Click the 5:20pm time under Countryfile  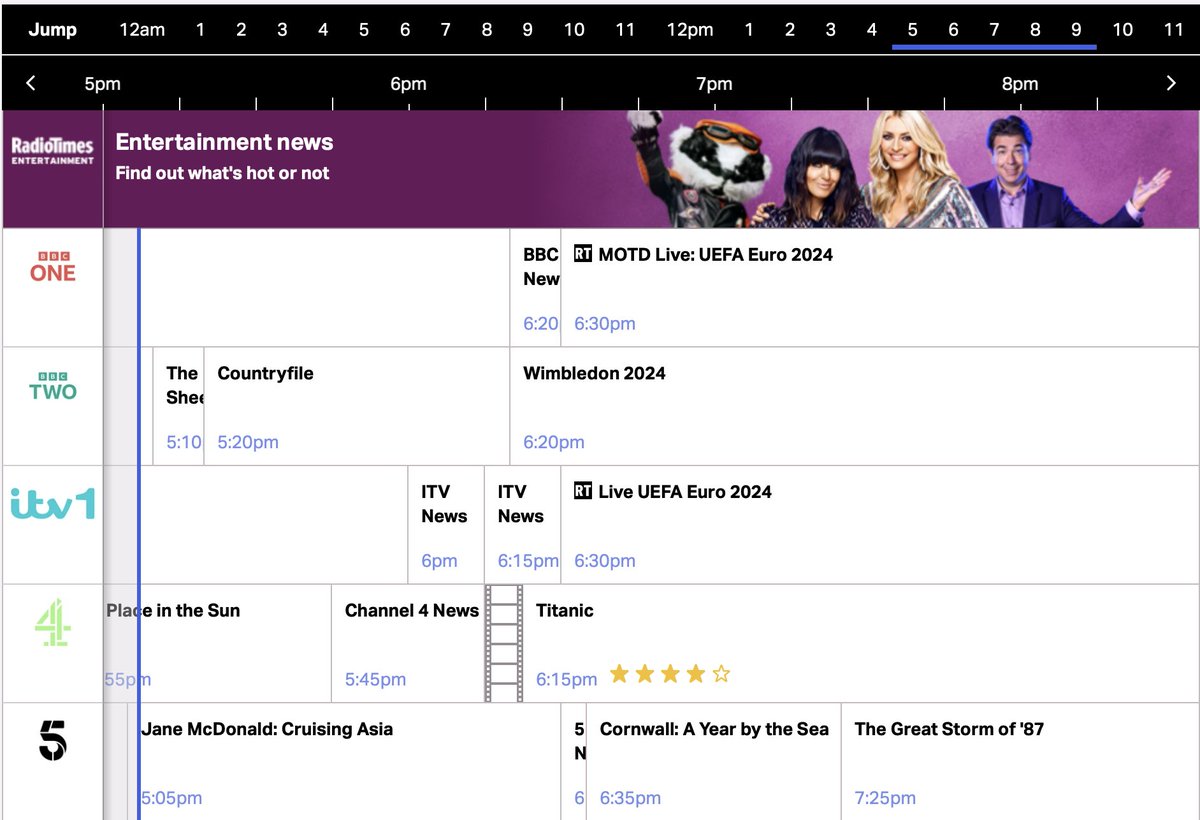(x=248, y=442)
